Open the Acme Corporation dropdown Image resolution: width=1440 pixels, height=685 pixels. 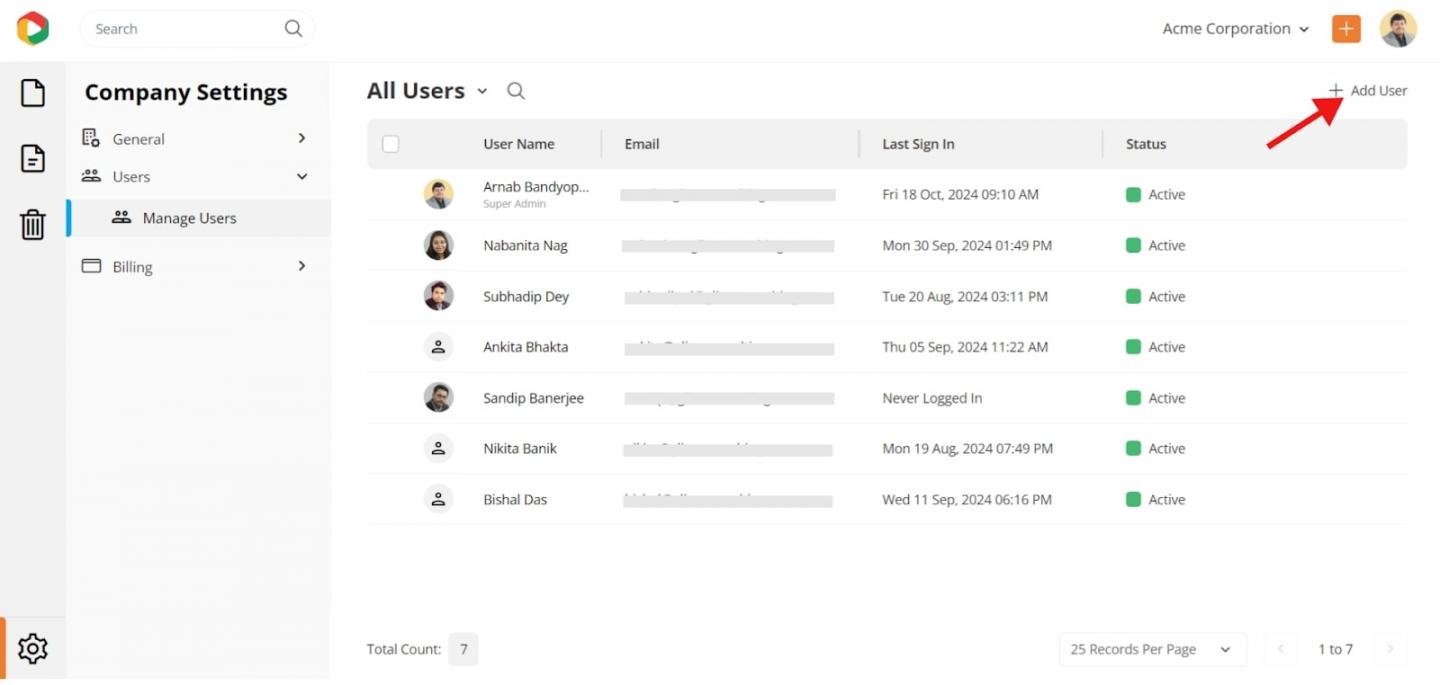(1235, 29)
